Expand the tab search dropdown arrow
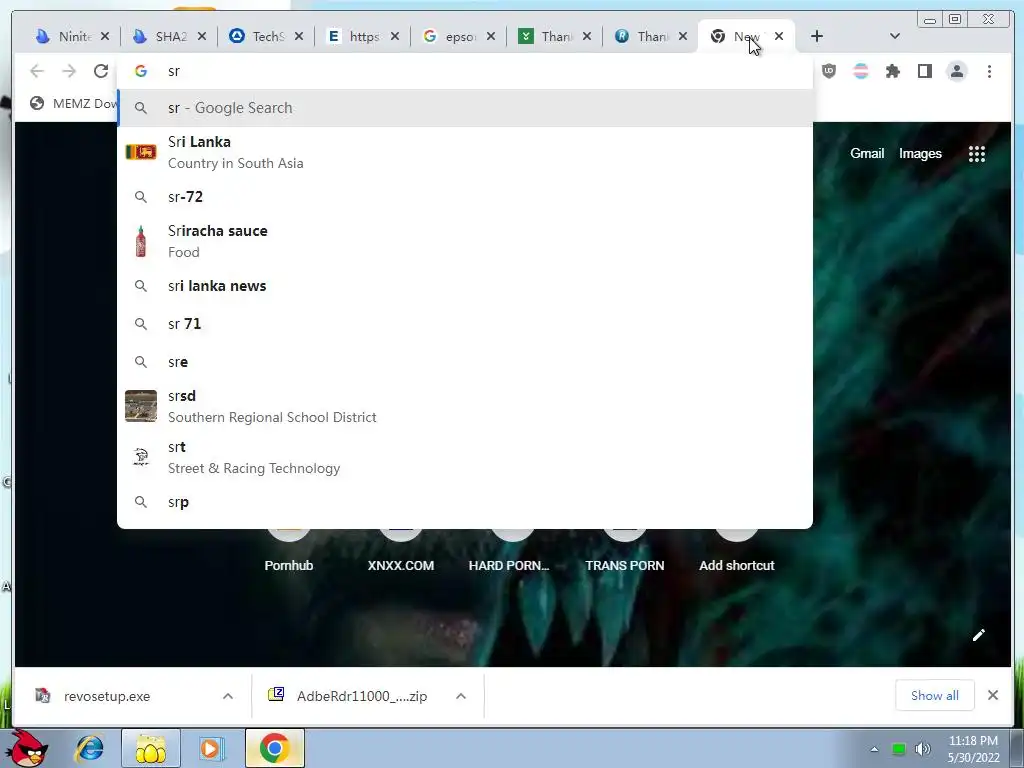The image size is (1024, 768). tap(895, 36)
